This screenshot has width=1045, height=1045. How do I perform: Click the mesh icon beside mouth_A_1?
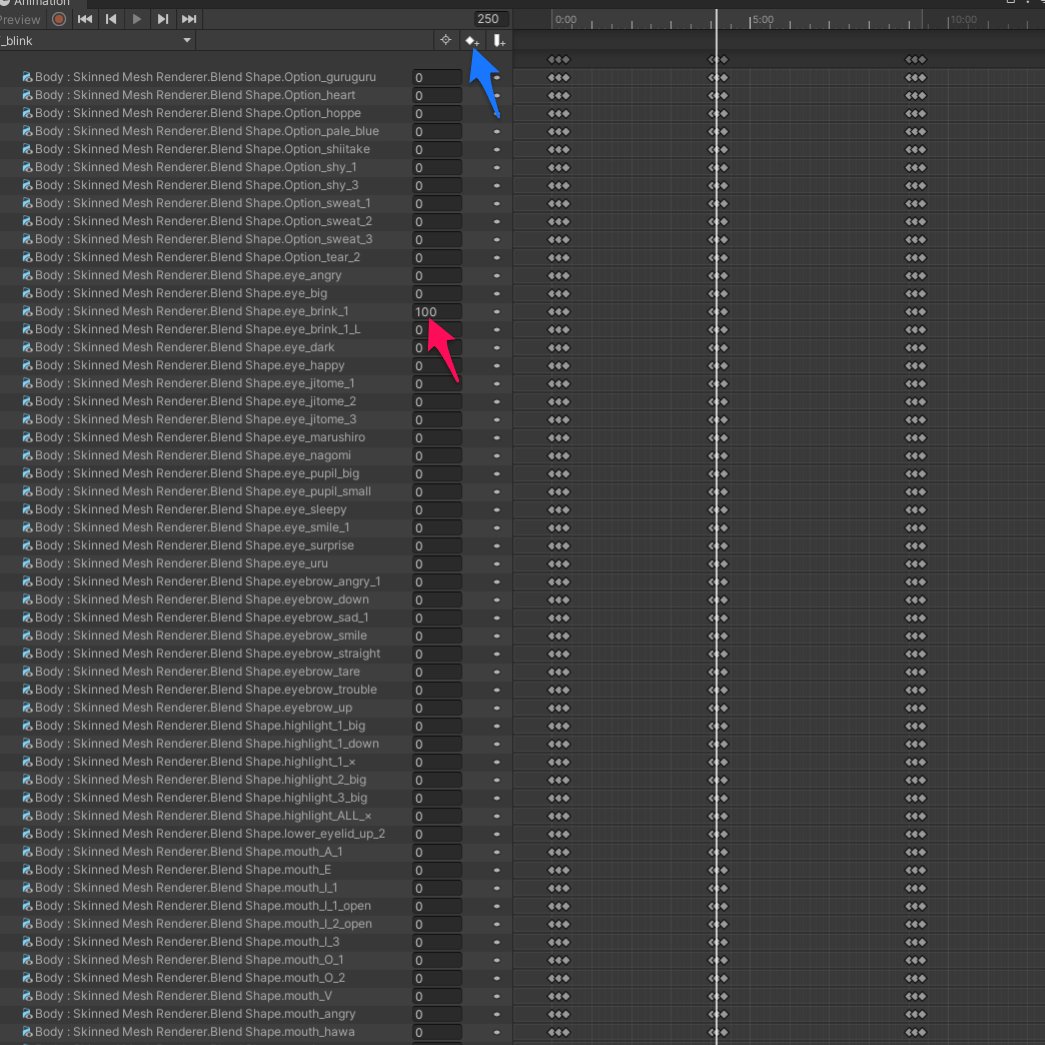coord(27,852)
